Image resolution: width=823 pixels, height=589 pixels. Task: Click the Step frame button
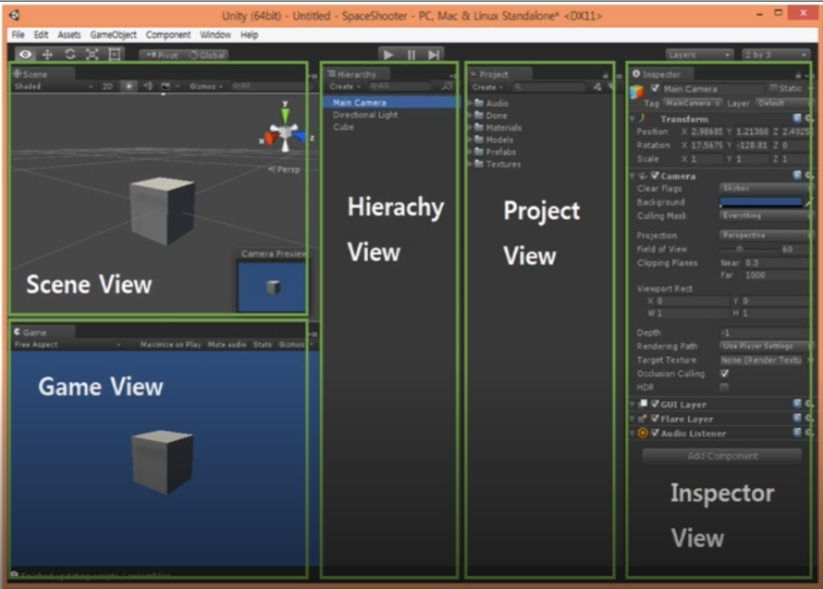coord(434,55)
